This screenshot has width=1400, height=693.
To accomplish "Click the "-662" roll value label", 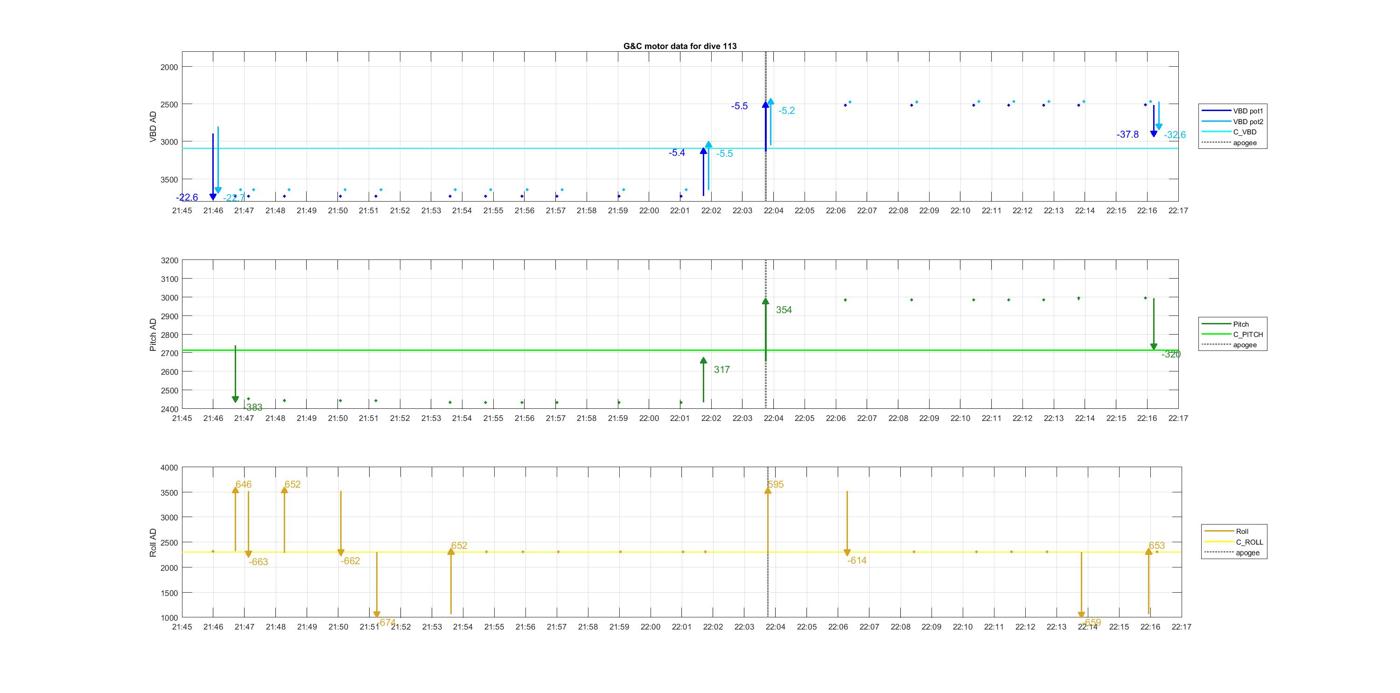I will [350, 562].
